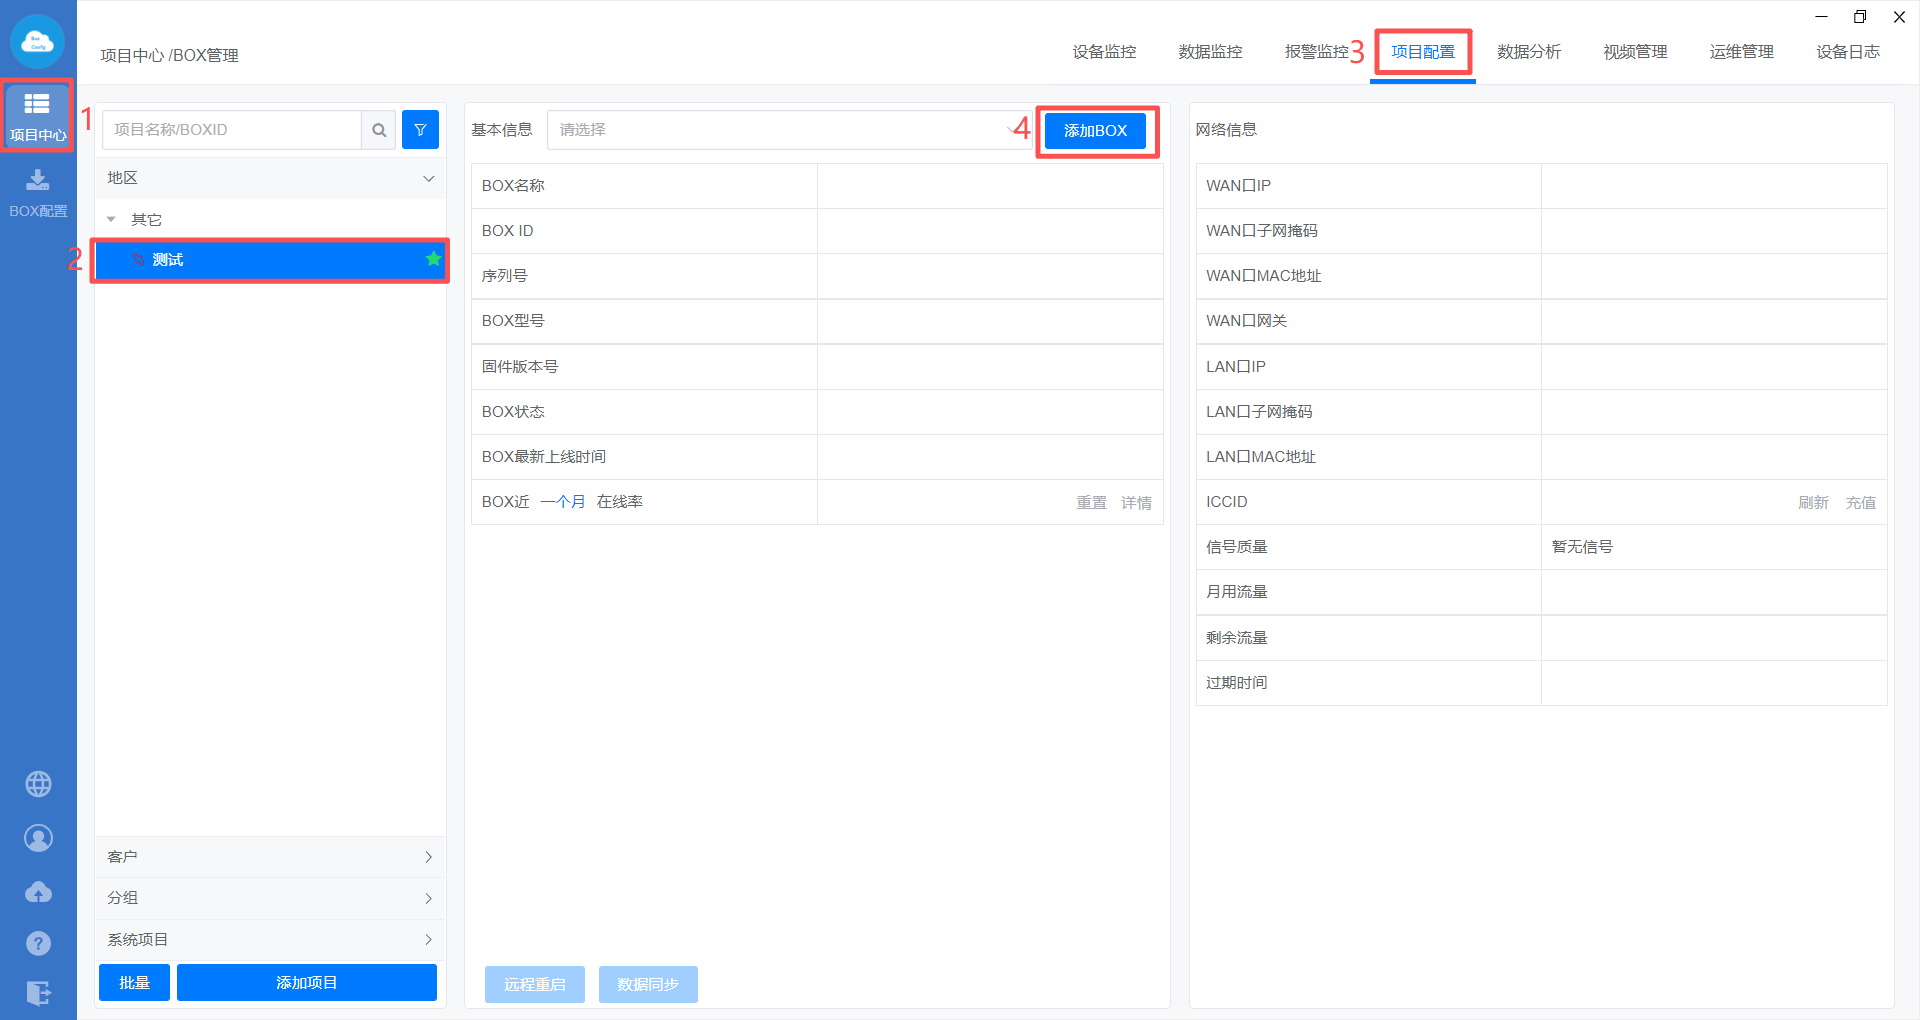Click the 一个月 online rate period link
Screen dimensions: 1920x1020
563,502
